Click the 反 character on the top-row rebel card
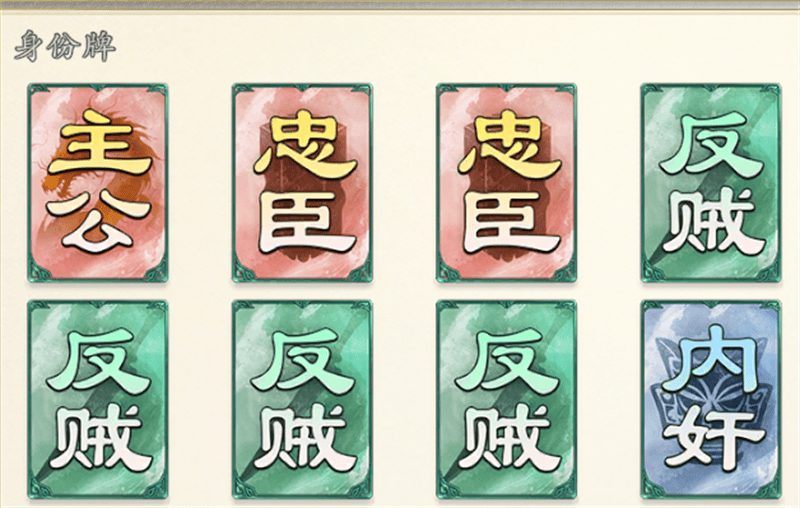Image resolution: width=800 pixels, height=508 pixels. [x=711, y=145]
